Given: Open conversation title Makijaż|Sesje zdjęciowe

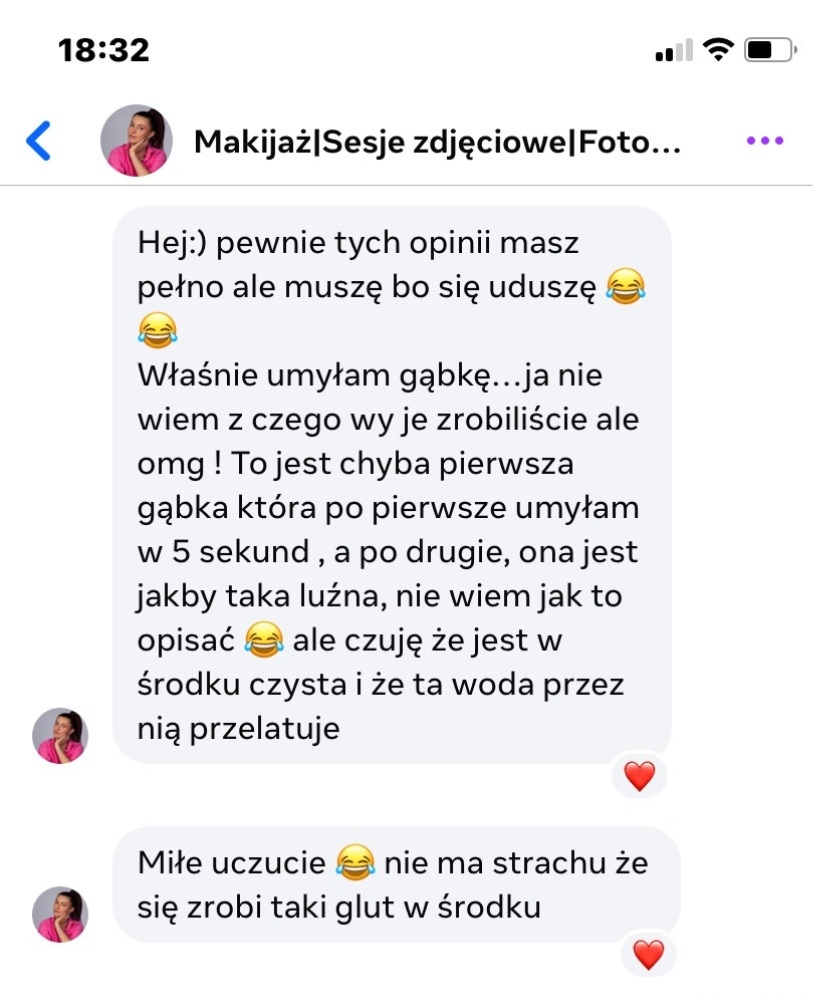Looking at the screenshot, I should (437, 142).
